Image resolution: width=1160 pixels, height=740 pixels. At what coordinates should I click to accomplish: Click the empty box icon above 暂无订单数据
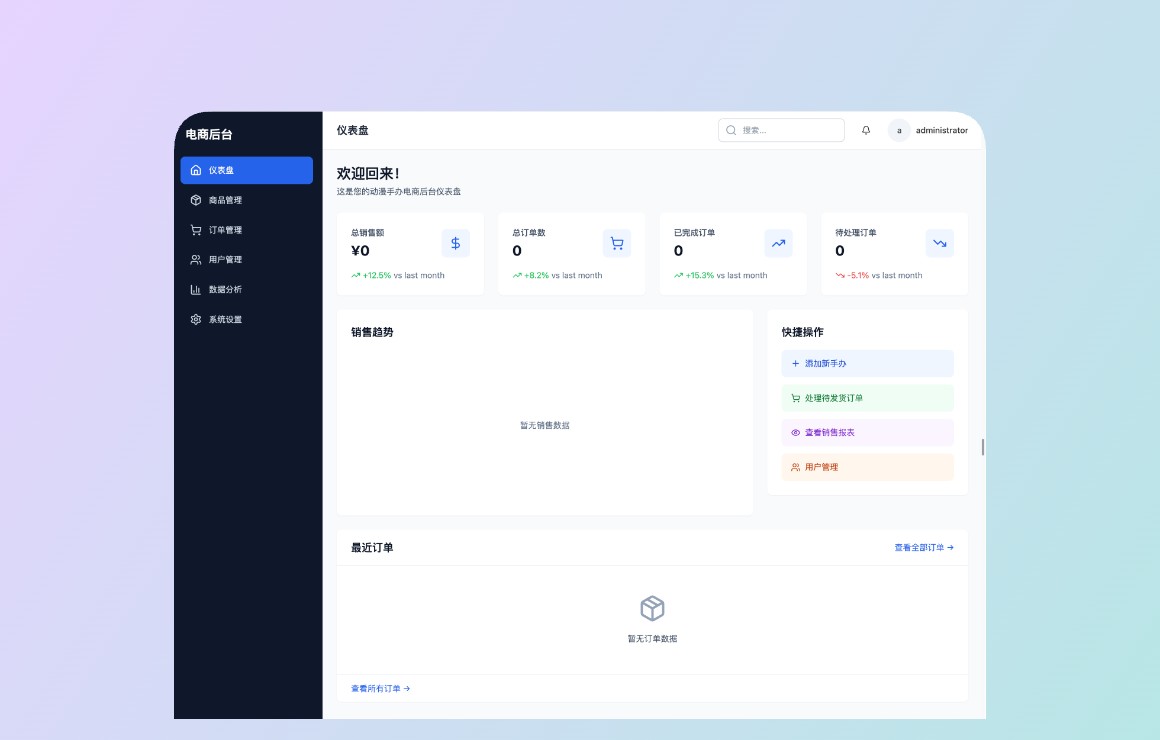click(652, 608)
